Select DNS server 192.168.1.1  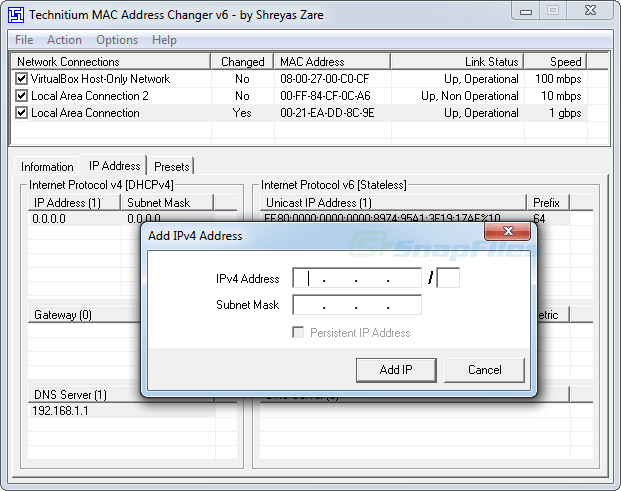[60, 411]
